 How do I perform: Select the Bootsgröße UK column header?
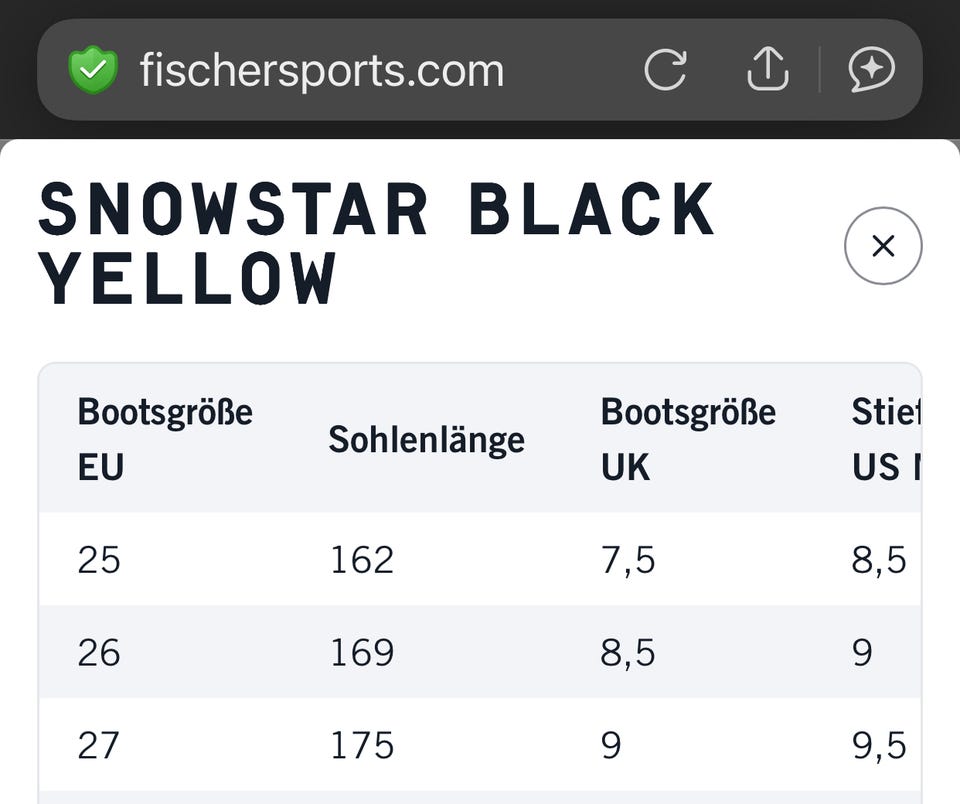pyautogui.click(x=688, y=439)
